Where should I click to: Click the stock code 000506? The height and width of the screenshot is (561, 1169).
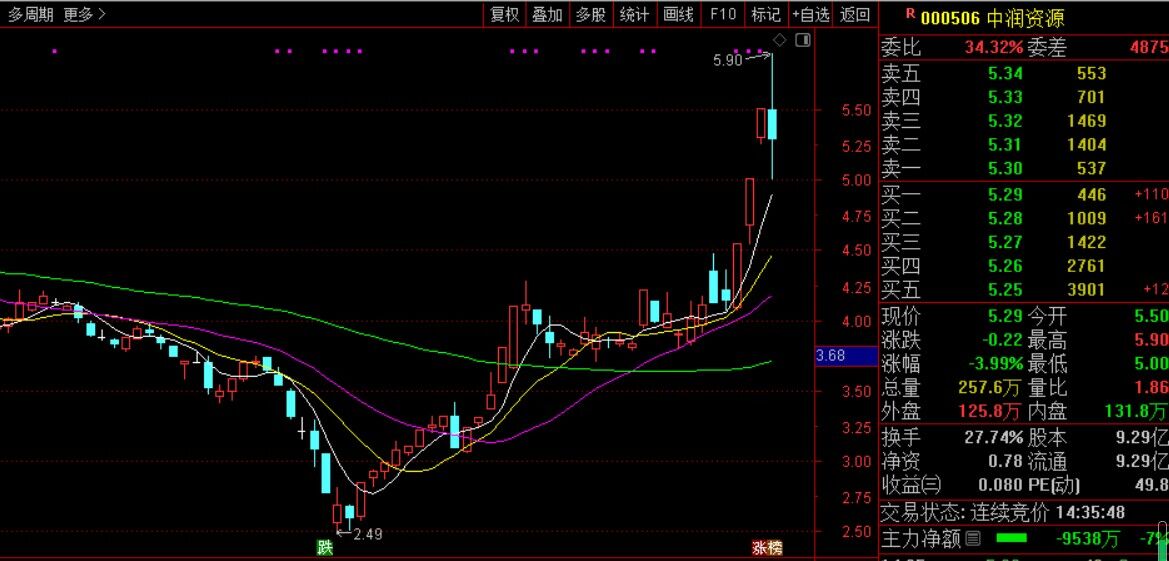[950, 18]
